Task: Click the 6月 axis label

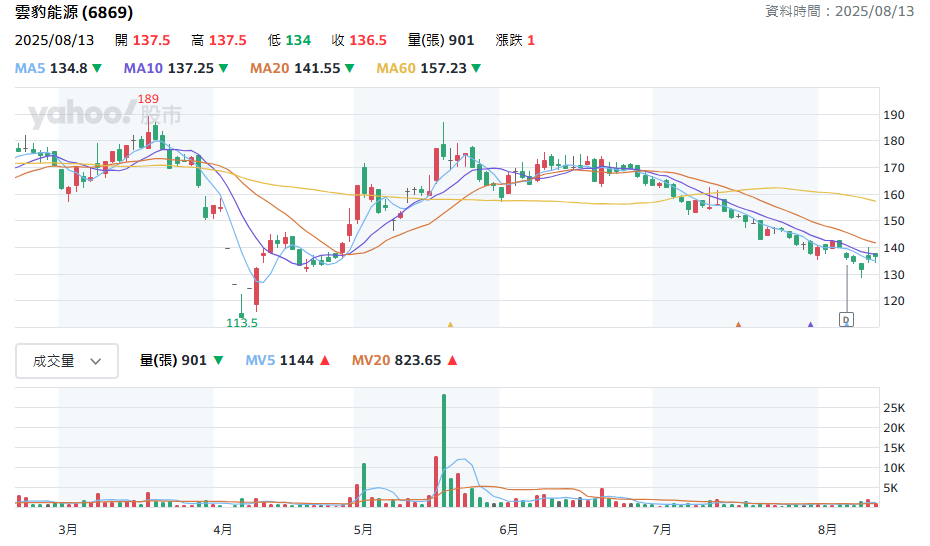Action: click(508, 529)
